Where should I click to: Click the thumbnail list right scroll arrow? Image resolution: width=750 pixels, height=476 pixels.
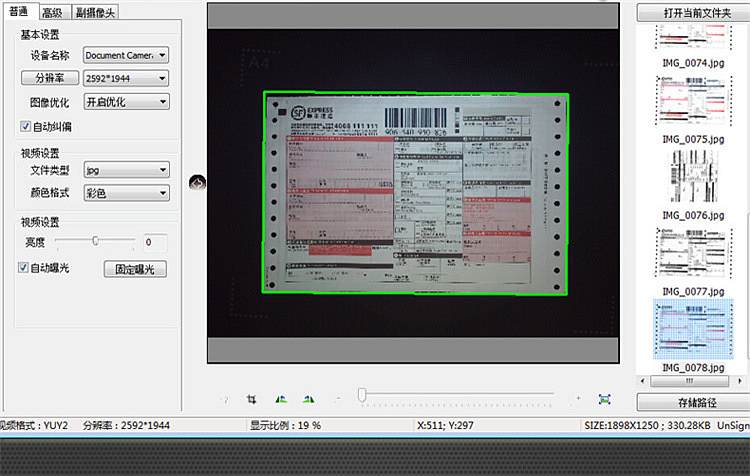[740, 381]
